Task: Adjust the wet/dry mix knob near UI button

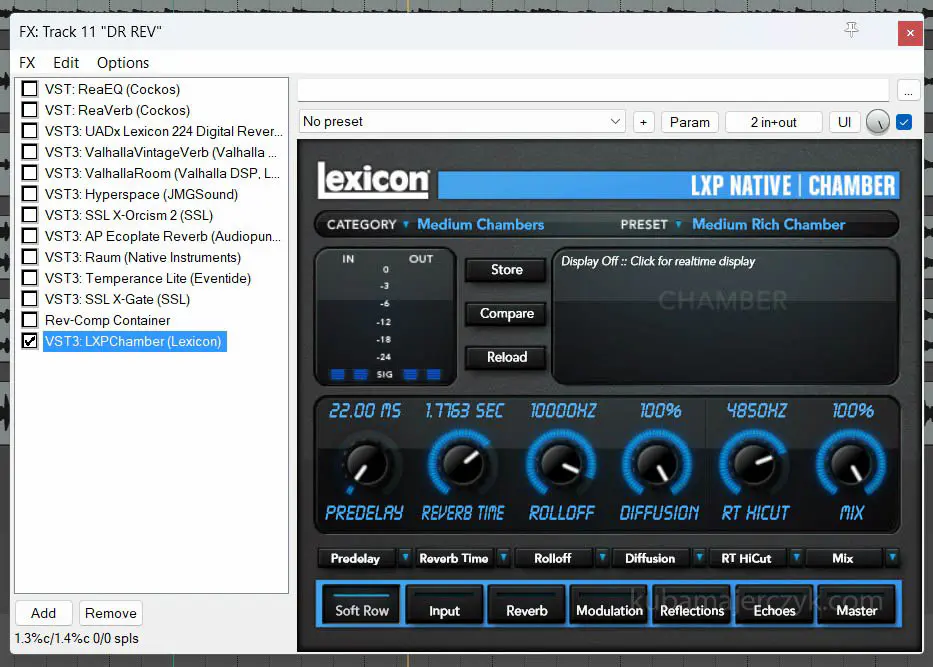Action: click(x=877, y=122)
